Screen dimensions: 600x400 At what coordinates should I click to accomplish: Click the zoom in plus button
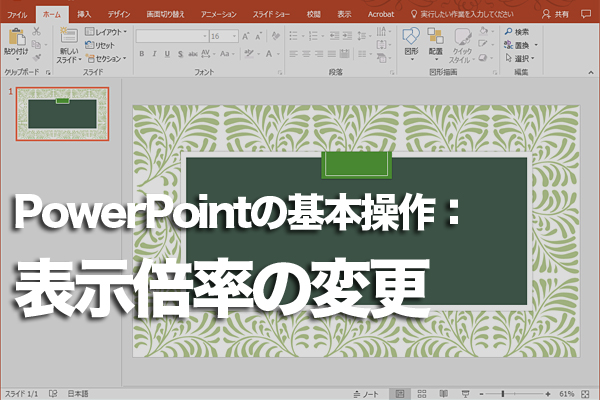[x=548, y=394]
